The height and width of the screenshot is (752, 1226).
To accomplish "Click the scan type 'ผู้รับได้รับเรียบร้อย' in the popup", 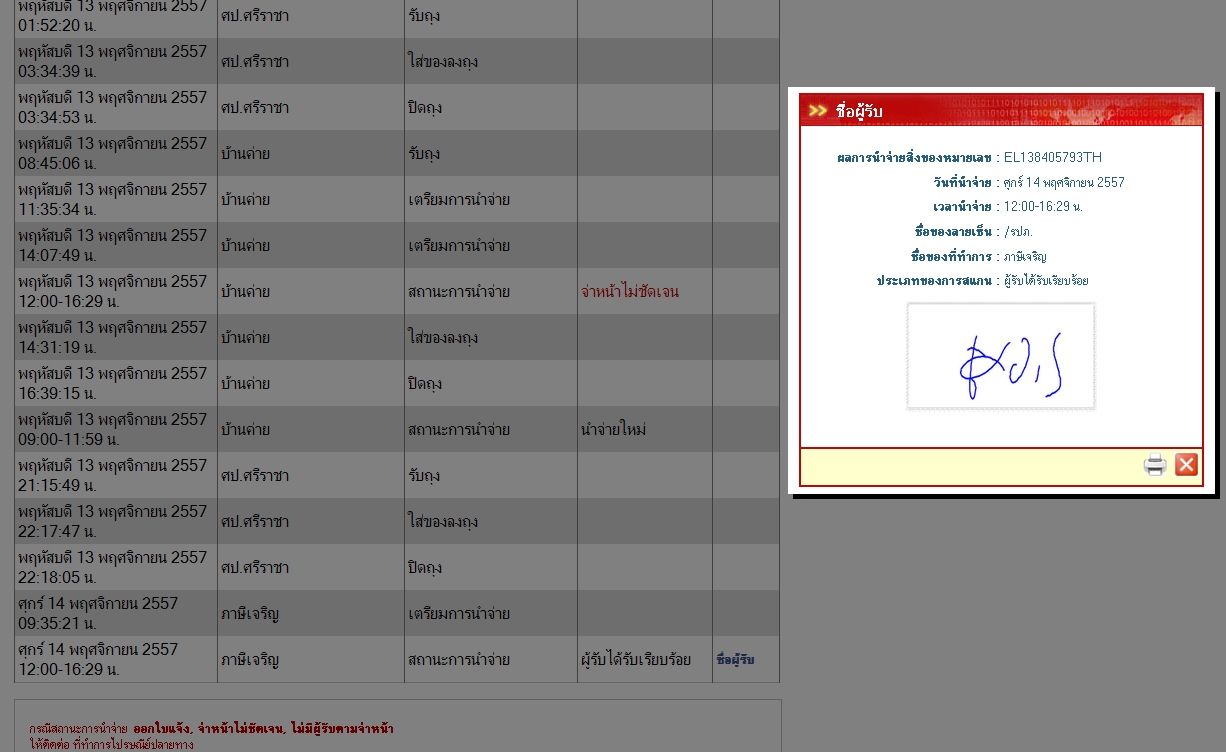I will (x=1046, y=281).
